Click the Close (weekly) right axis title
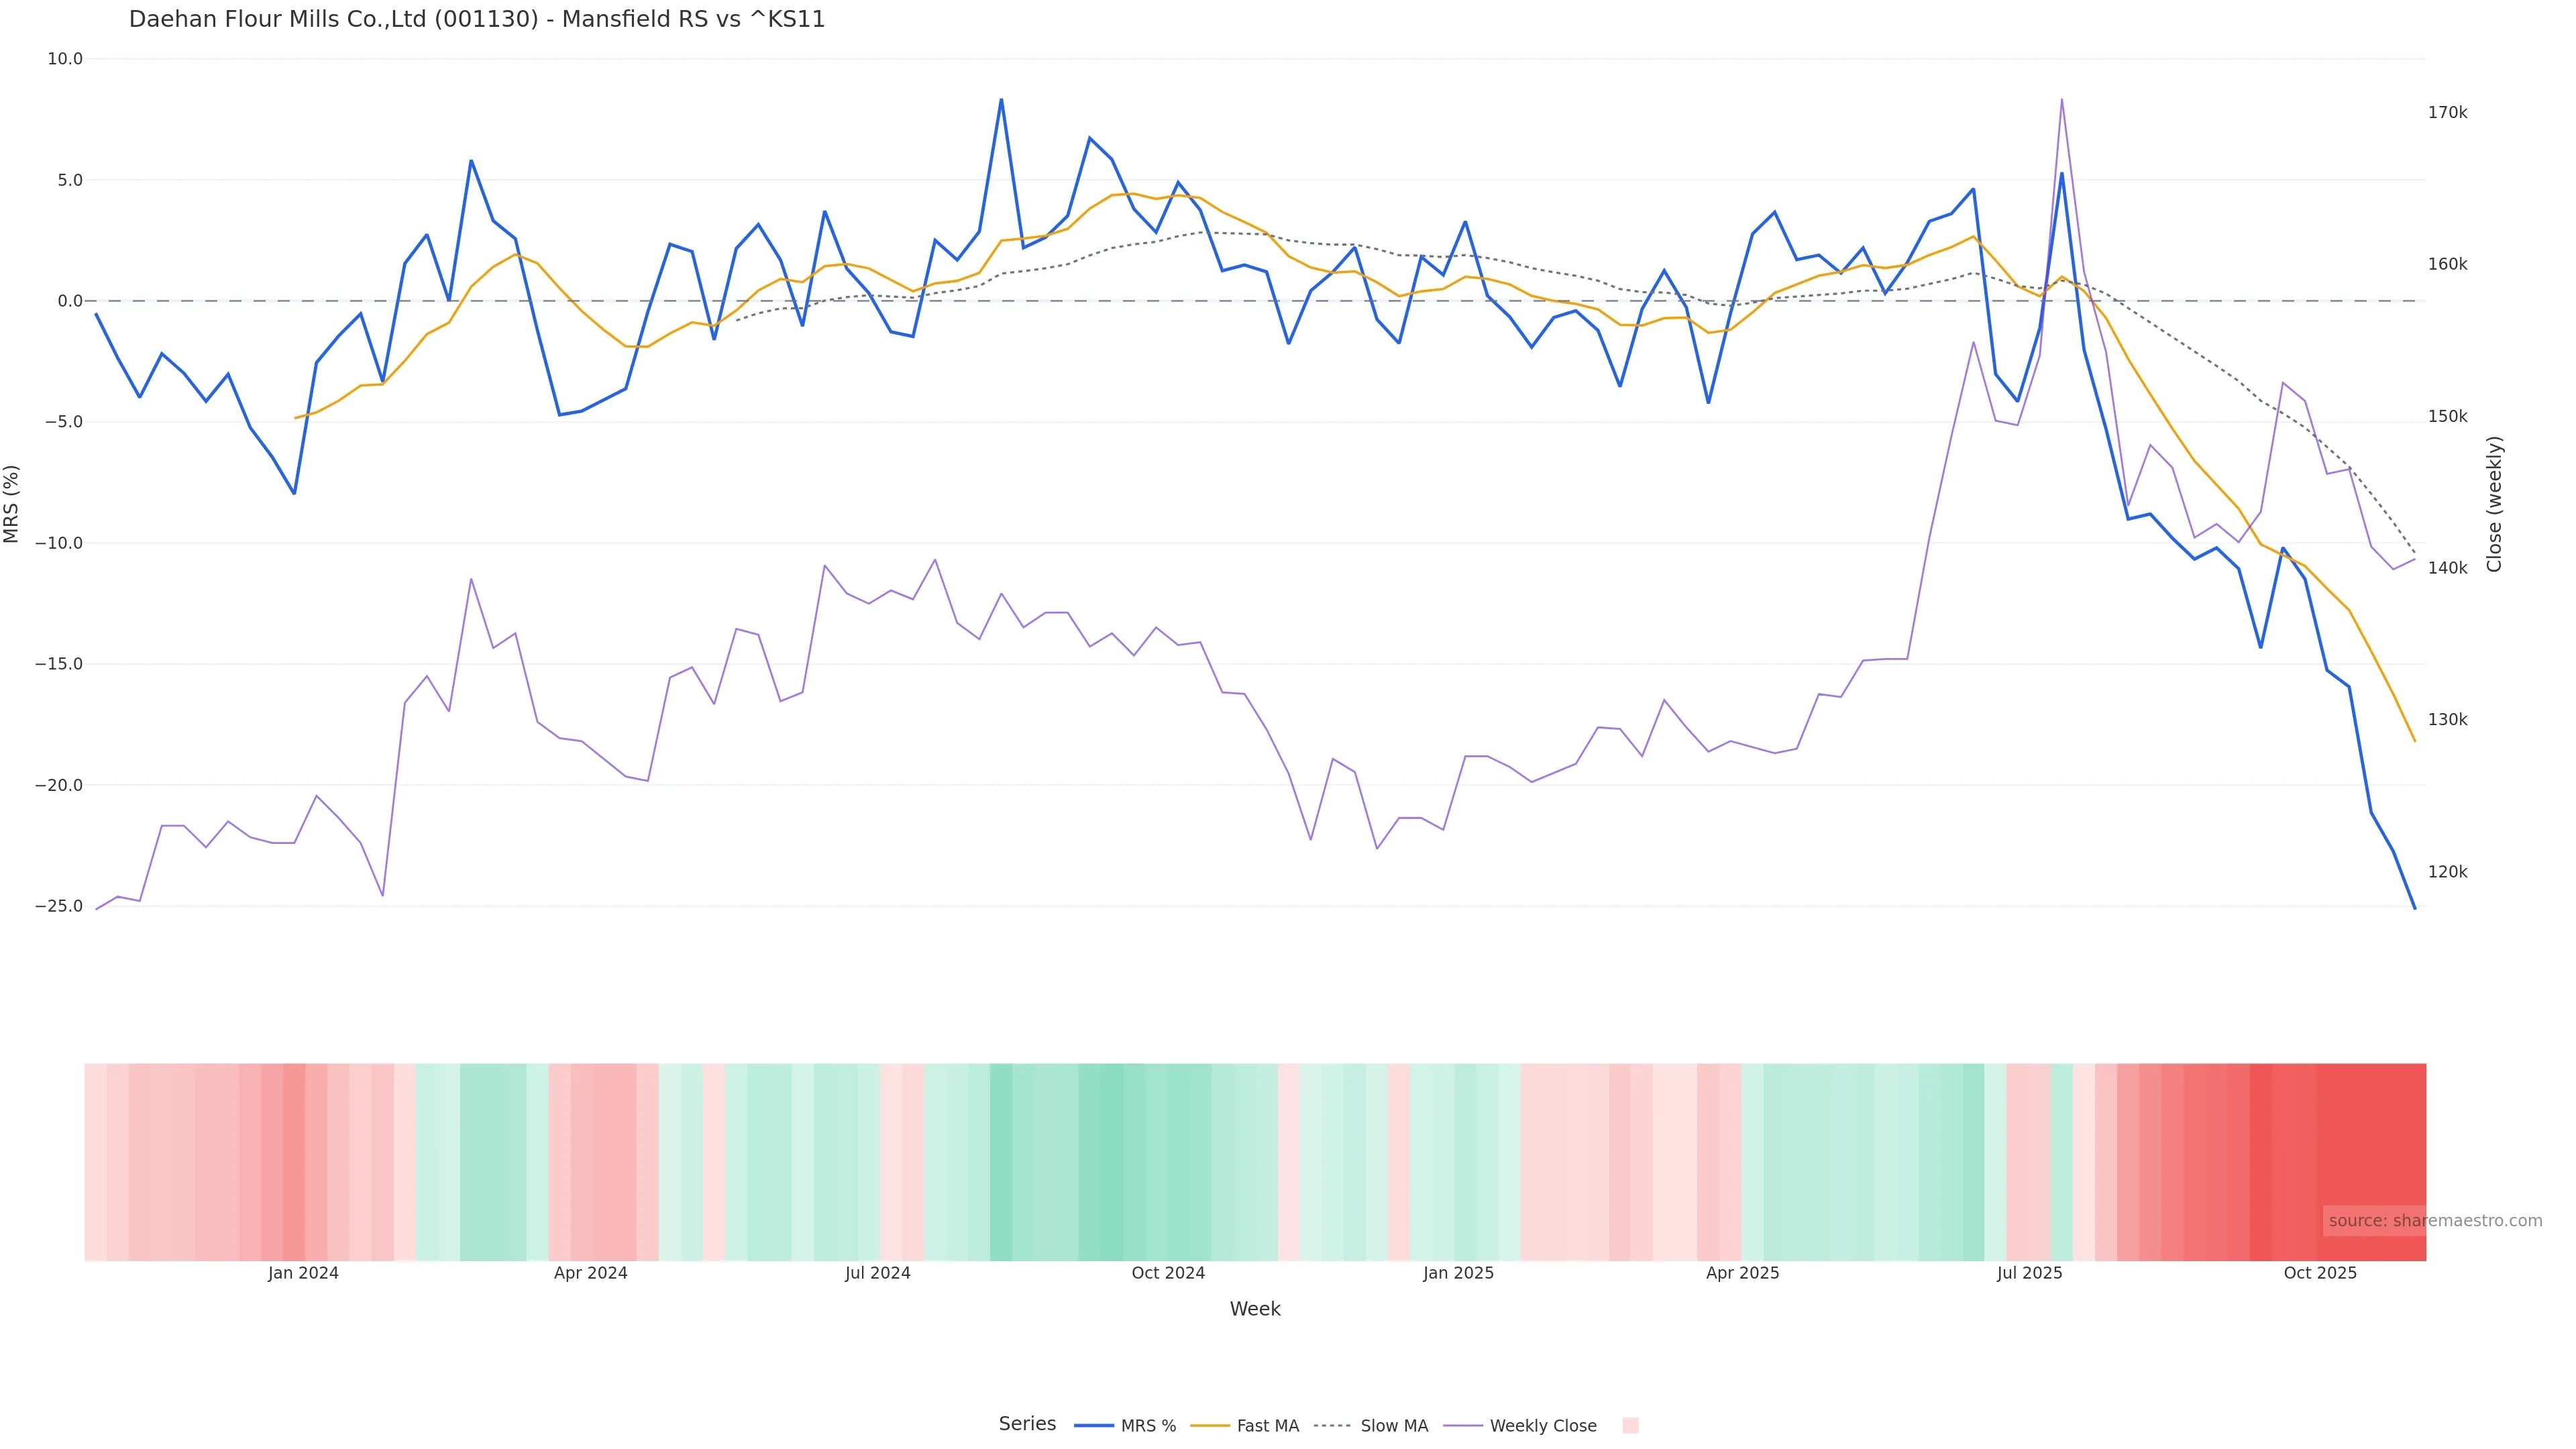The width and height of the screenshot is (2576, 1449). click(x=2494, y=504)
